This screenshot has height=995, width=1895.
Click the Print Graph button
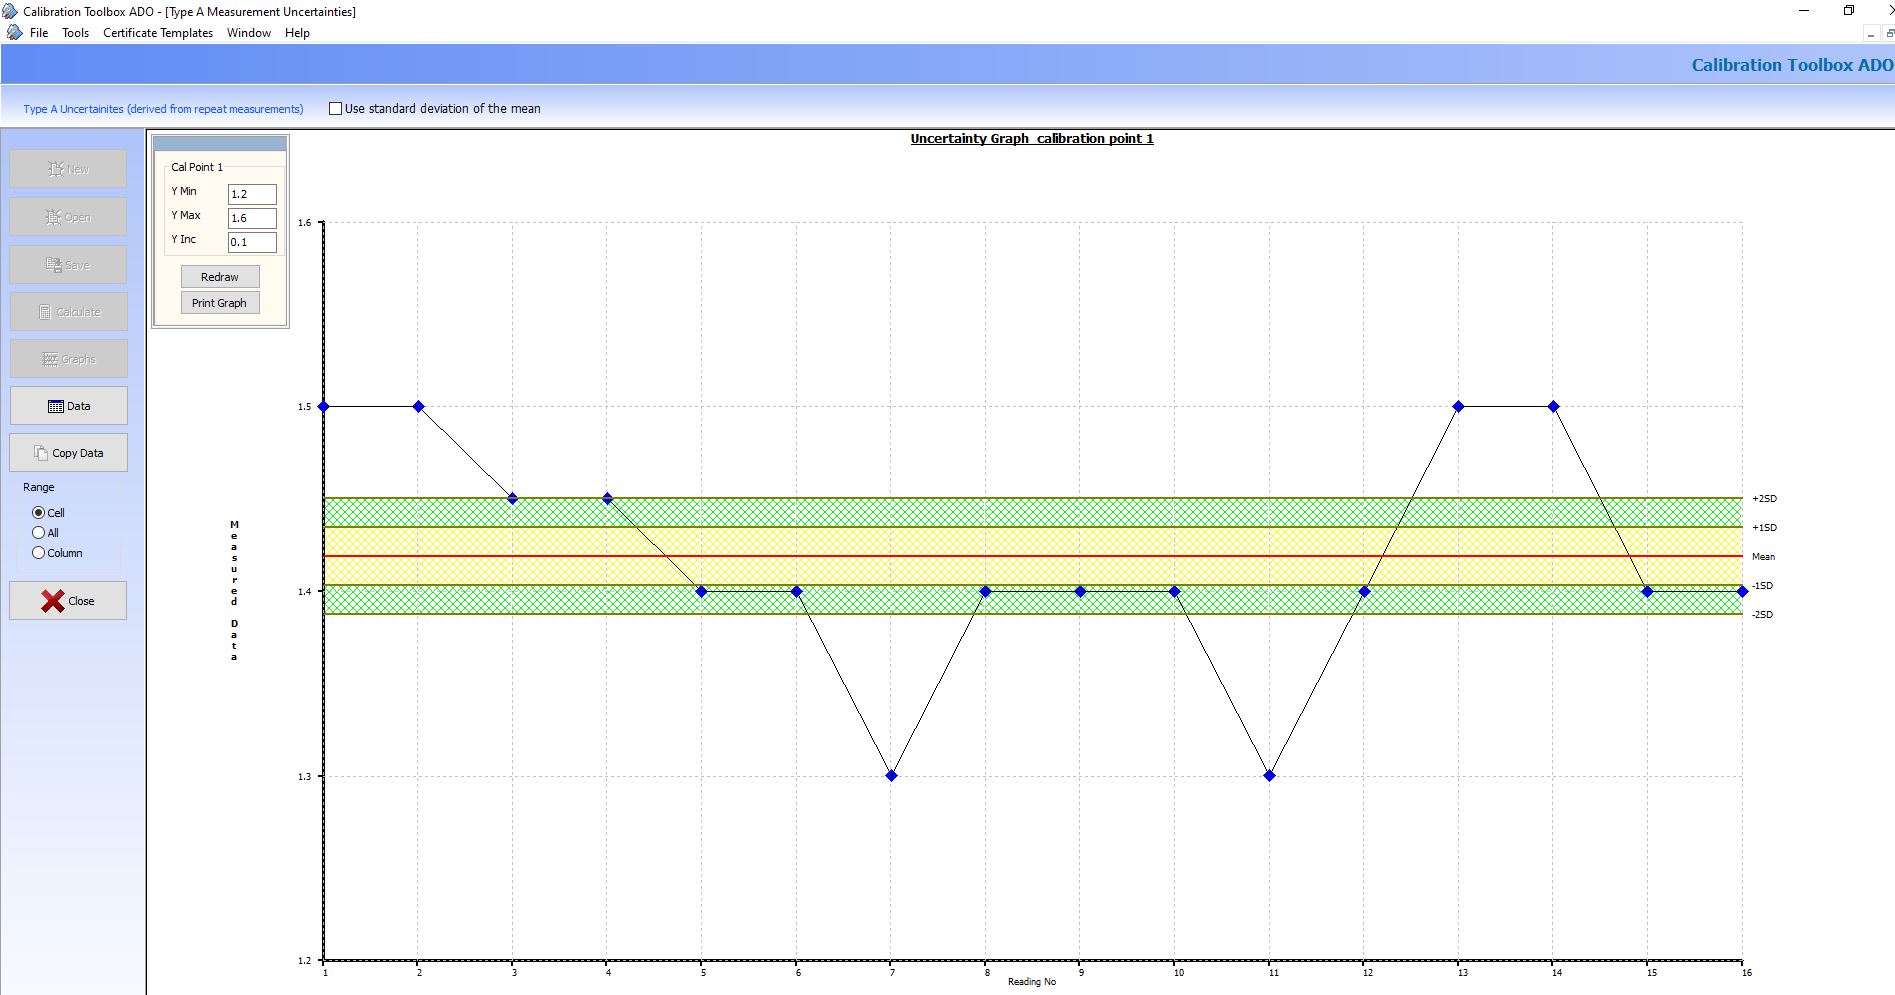coord(220,303)
